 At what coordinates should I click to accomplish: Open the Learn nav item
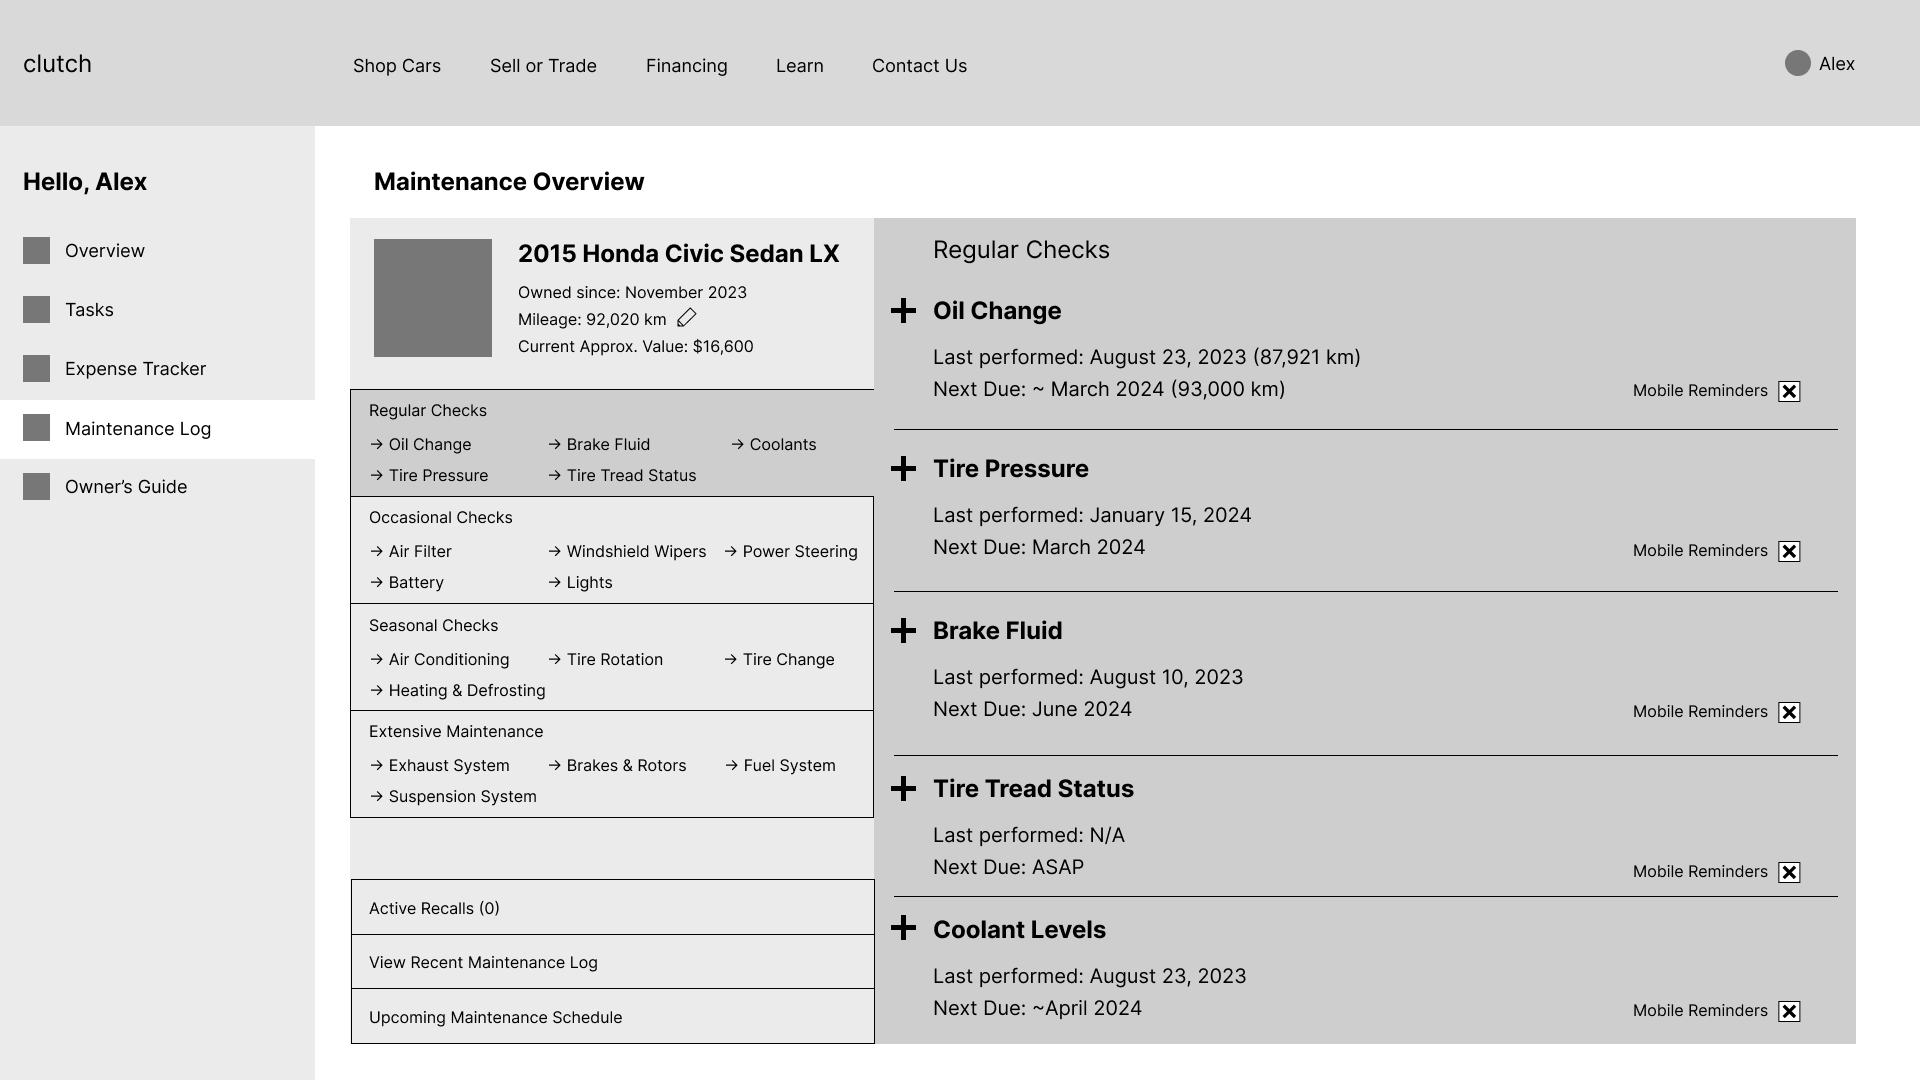(x=800, y=66)
